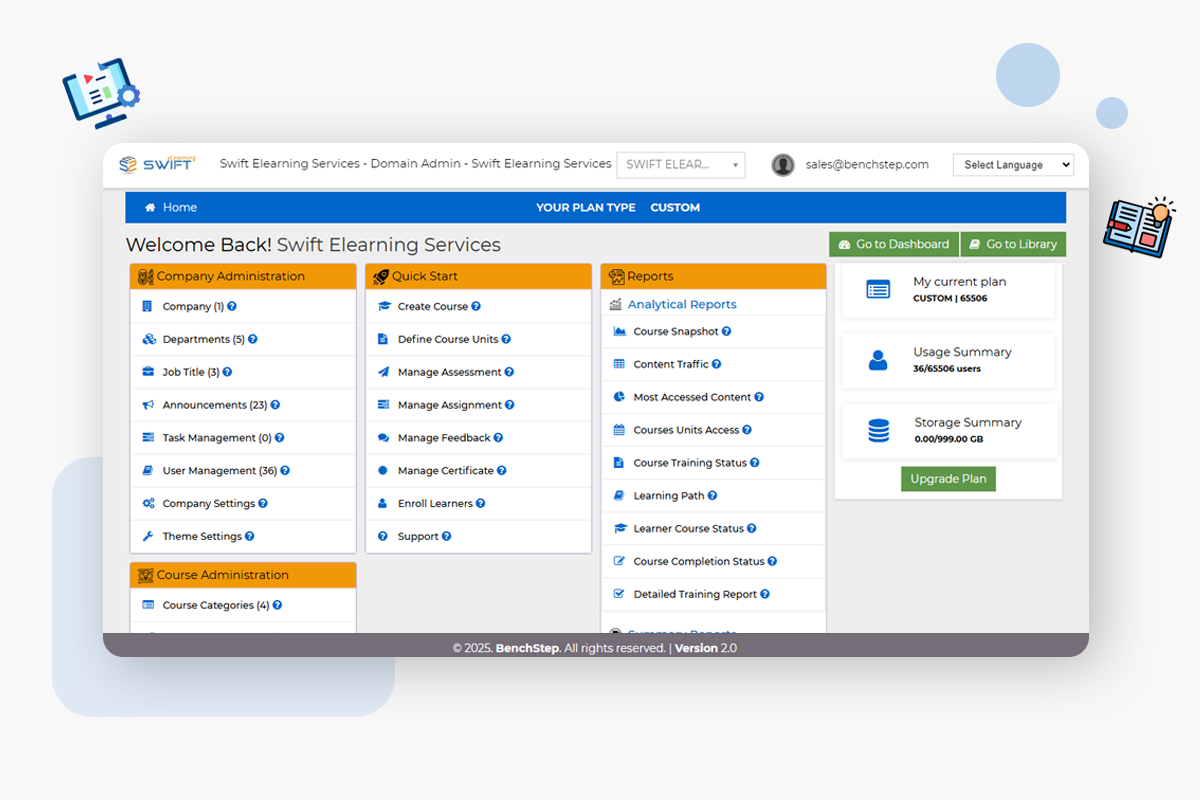
Task: Click the Upgrade Plan button
Action: point(948,479)
